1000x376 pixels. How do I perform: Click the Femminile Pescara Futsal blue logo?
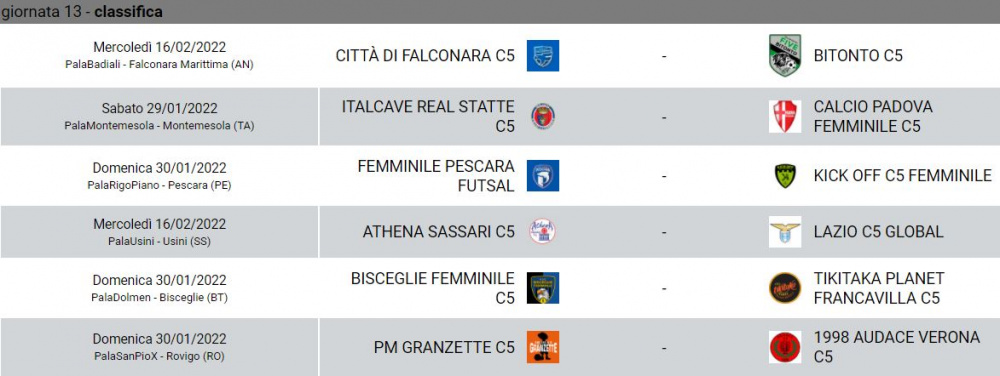pyautogui.click(x=543, y=175)
